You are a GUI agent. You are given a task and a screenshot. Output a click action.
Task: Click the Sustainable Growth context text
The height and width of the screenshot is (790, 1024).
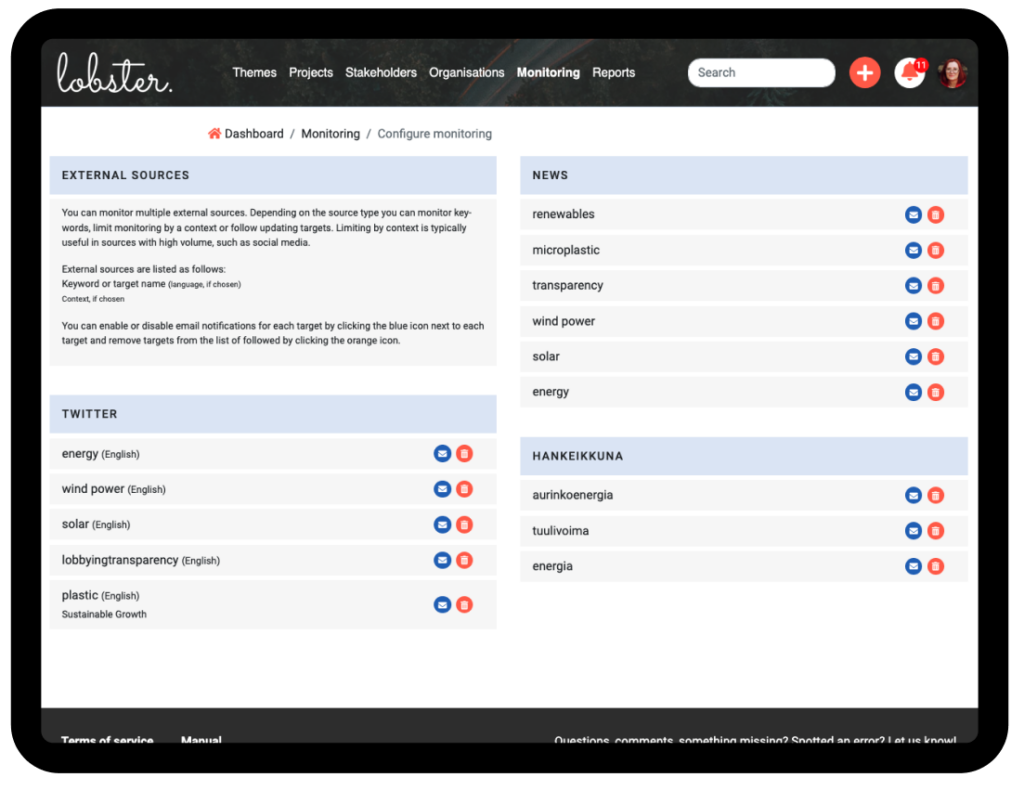pos(104,614)
